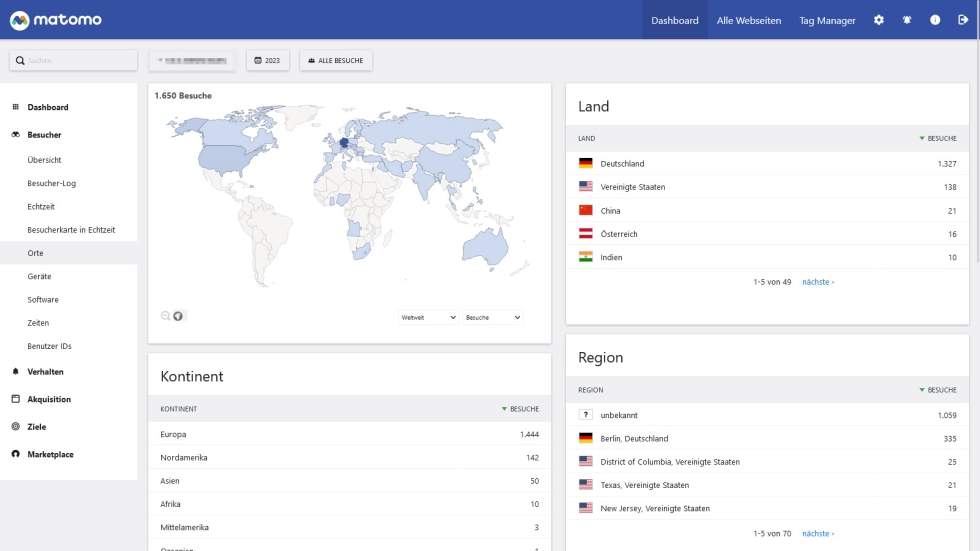Open the Weltweit map region dropdown
Screen dimensions: 980x551
click(x=428, y=317)
